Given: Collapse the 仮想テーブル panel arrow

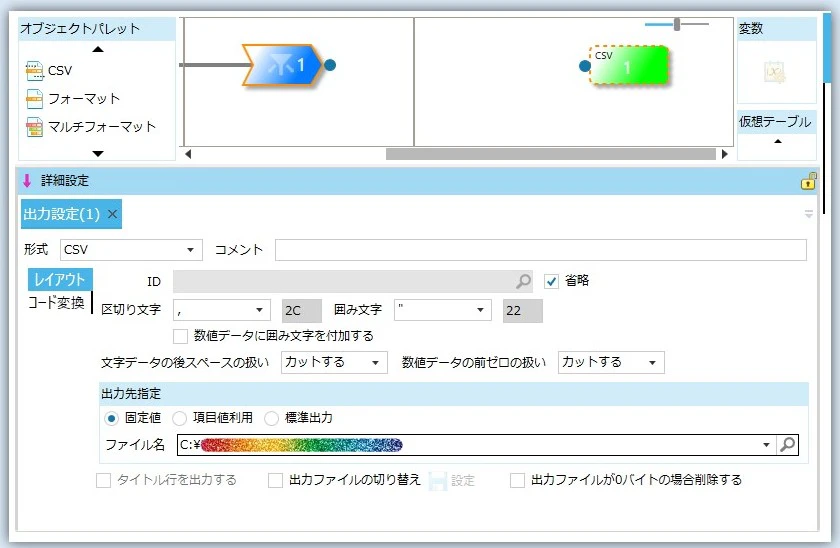Looking at the screenshot, I should click(778, 141).
